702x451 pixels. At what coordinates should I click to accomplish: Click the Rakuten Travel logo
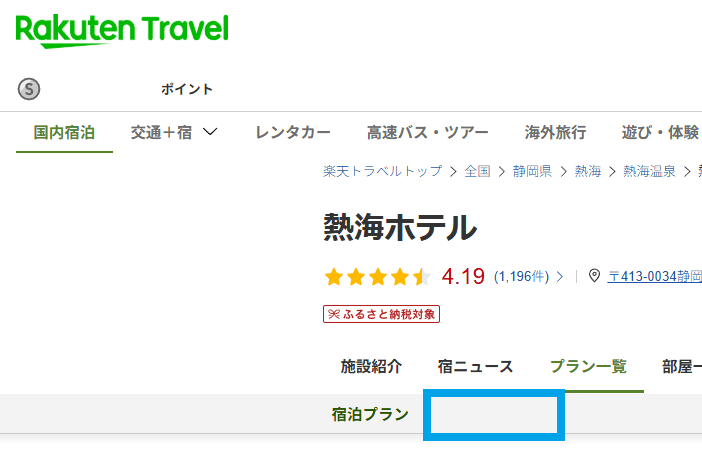tap(122, 31)
